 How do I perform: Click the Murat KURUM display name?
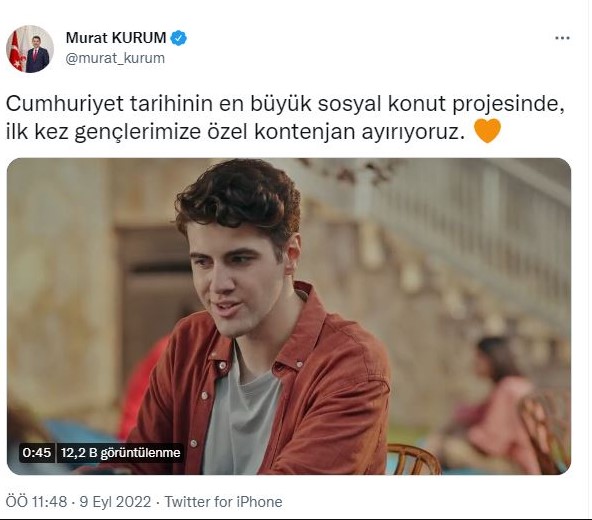tap(116, 38)
